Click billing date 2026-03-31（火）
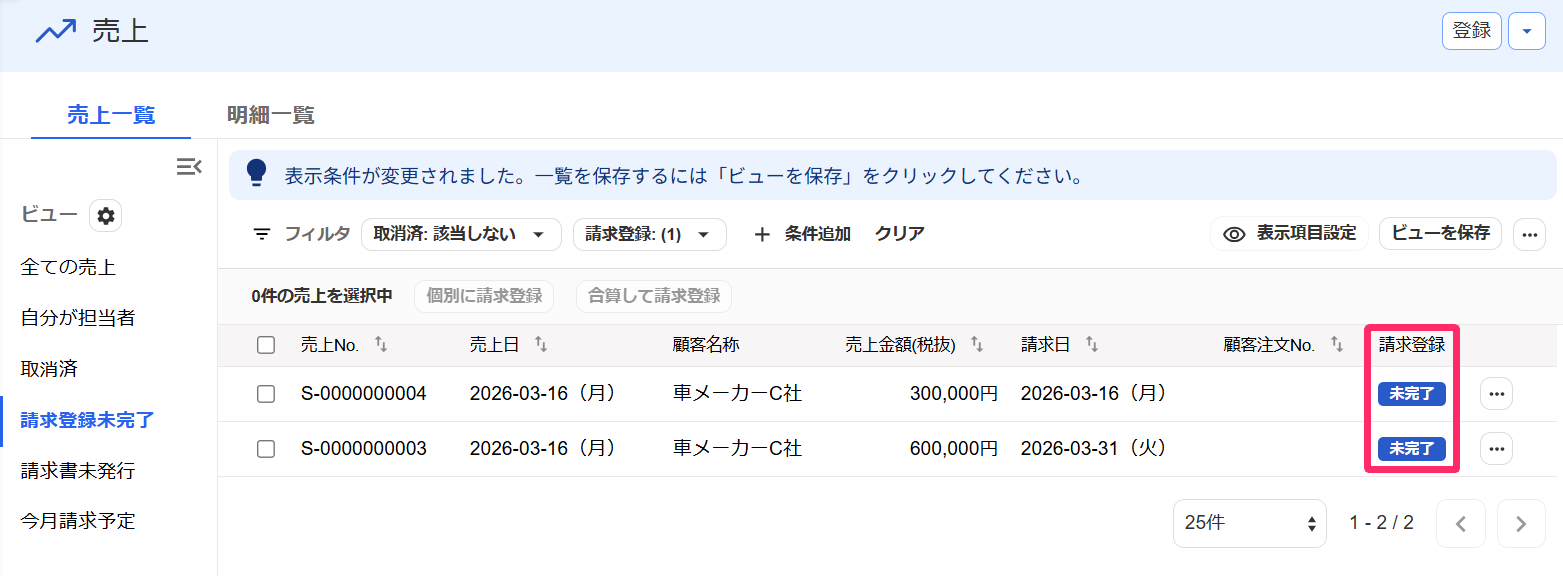 [x=1095, y=449]
